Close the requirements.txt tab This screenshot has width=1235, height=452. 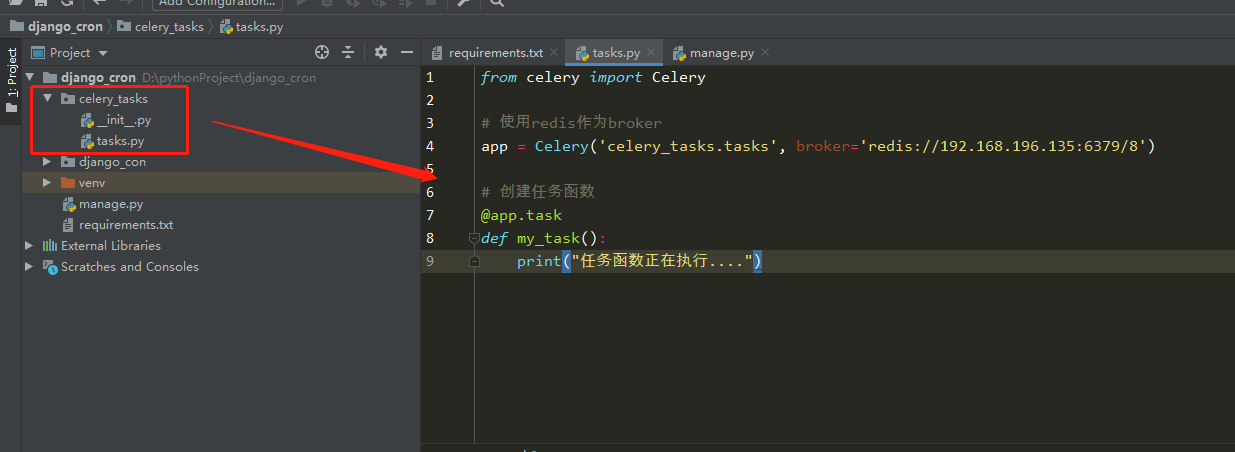554,53
